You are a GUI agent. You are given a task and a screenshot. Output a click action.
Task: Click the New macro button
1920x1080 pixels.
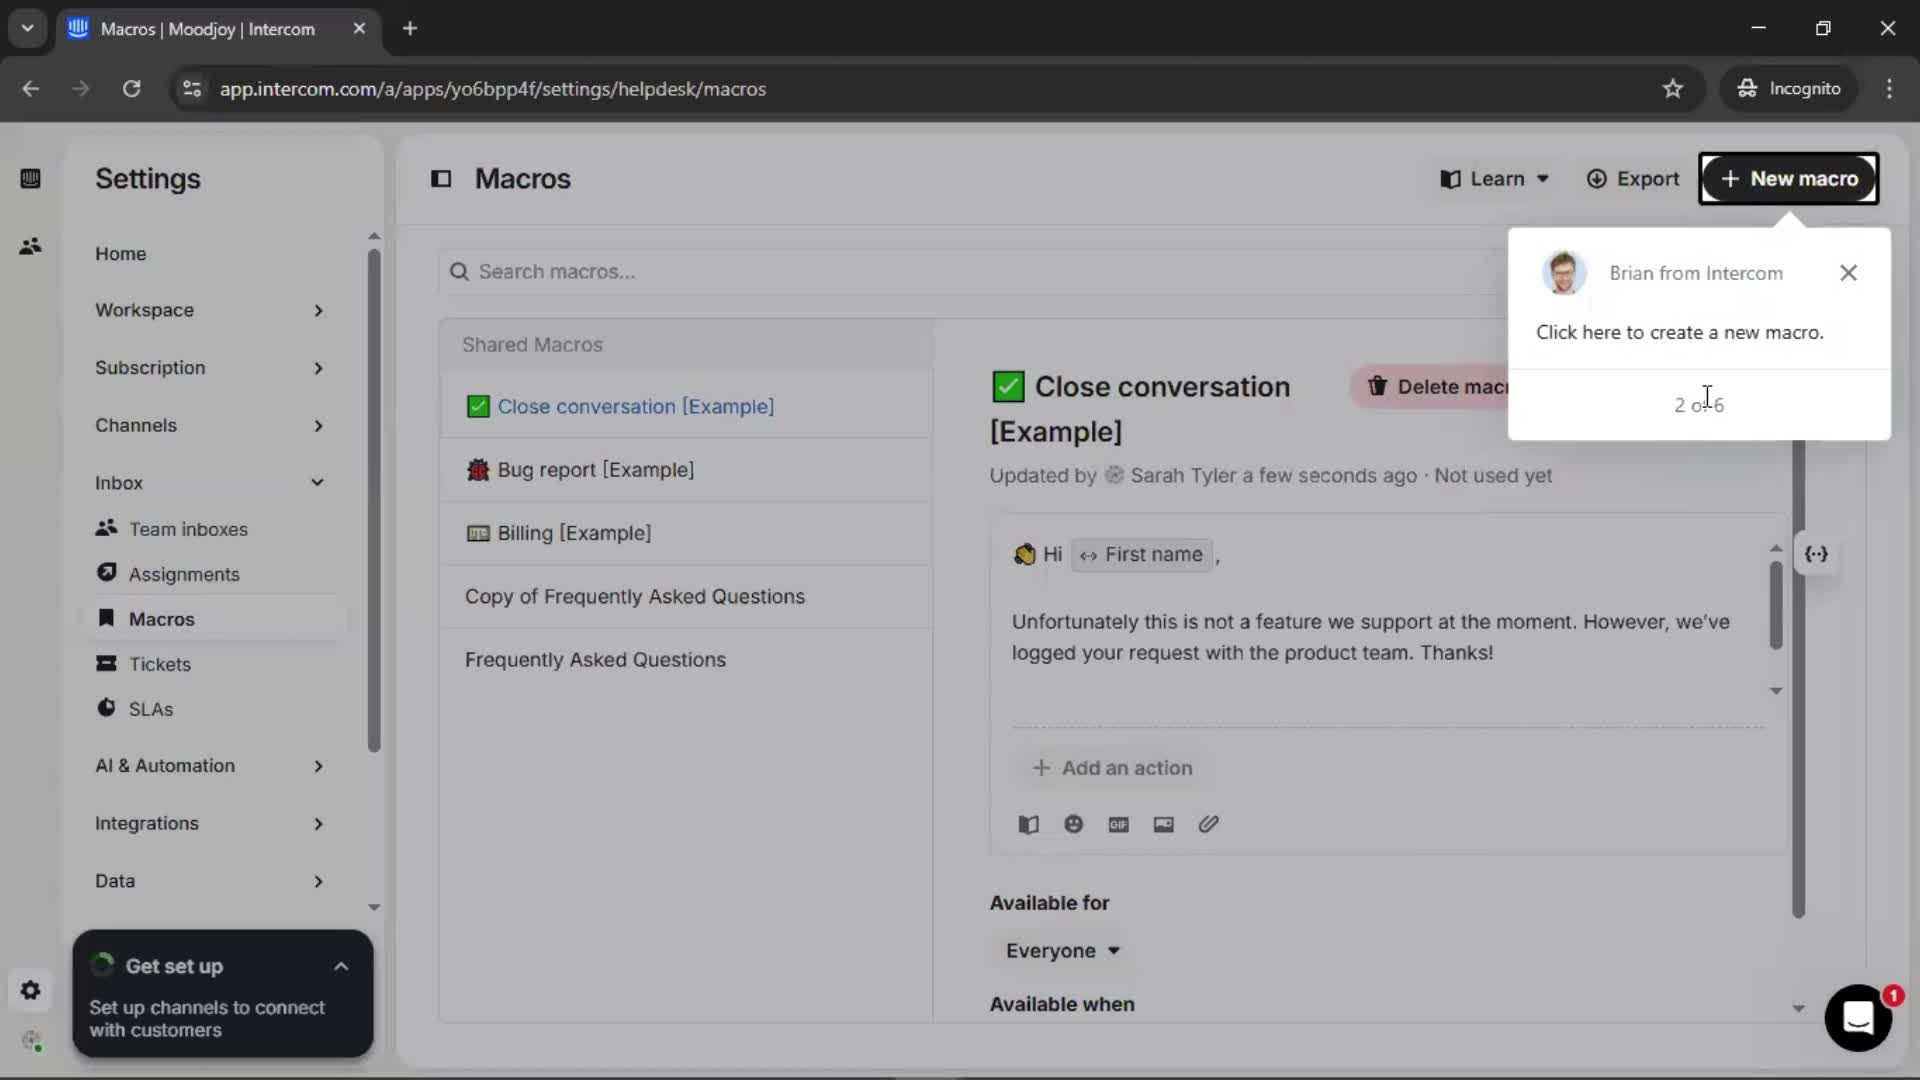tap(1789, 179)
